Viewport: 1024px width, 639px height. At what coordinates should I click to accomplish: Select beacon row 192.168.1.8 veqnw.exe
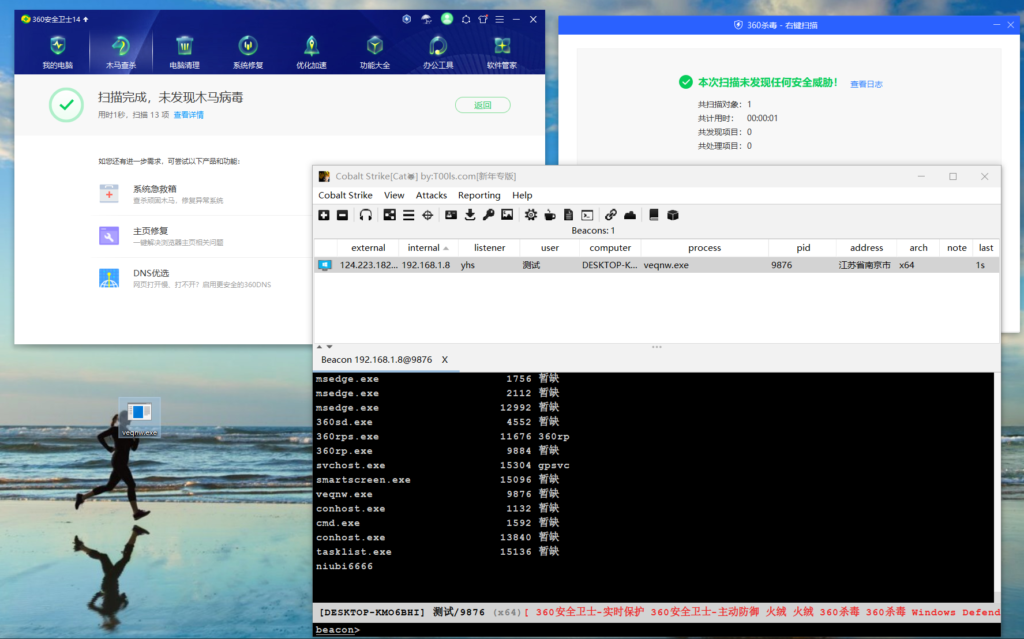pos(656,265)
